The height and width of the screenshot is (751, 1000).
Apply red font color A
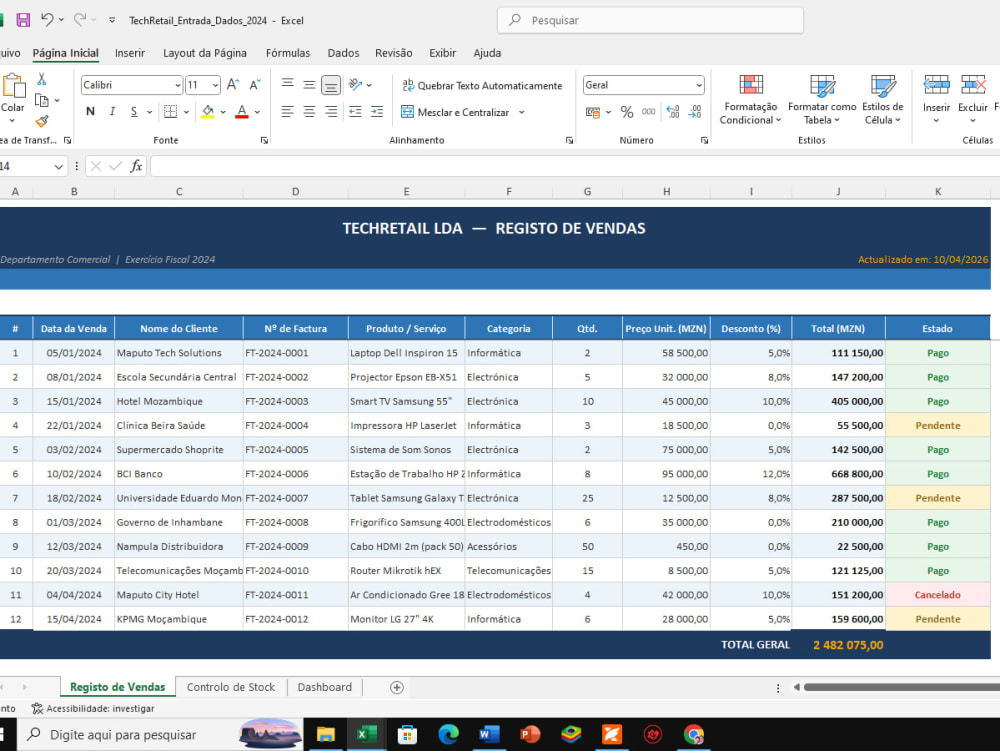[x=242, y=112]
